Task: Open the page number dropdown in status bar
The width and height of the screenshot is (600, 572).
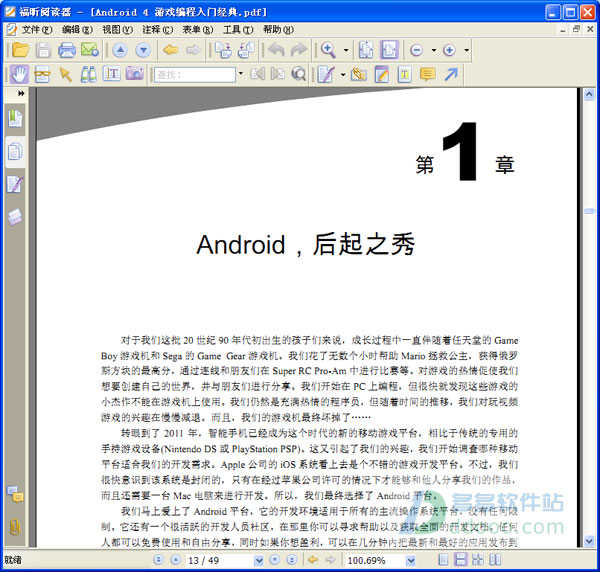Action: pyautogui.click(x=259, y=561)
